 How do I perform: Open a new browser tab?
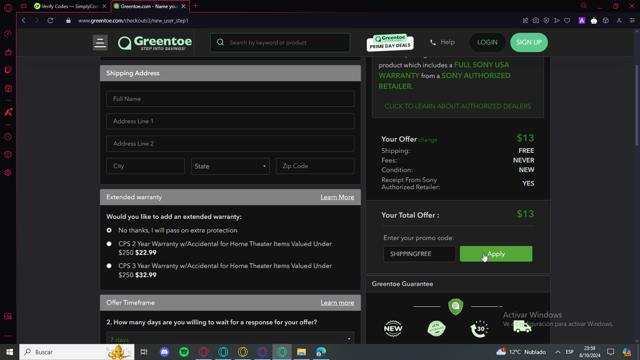pos(196,6)
